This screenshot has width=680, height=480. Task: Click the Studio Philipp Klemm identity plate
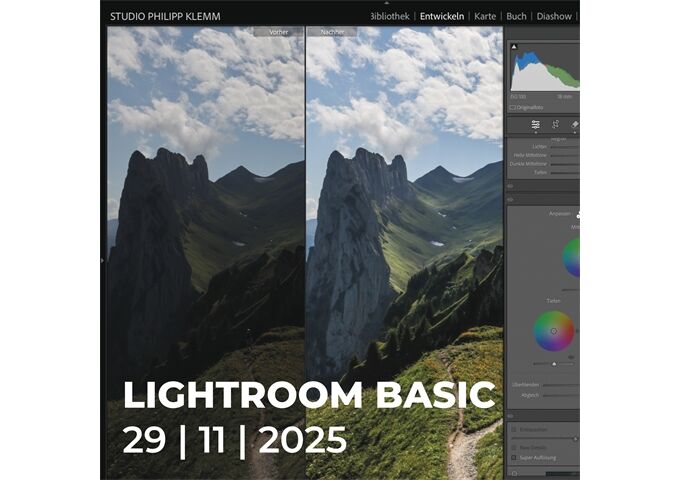(165, 16)
